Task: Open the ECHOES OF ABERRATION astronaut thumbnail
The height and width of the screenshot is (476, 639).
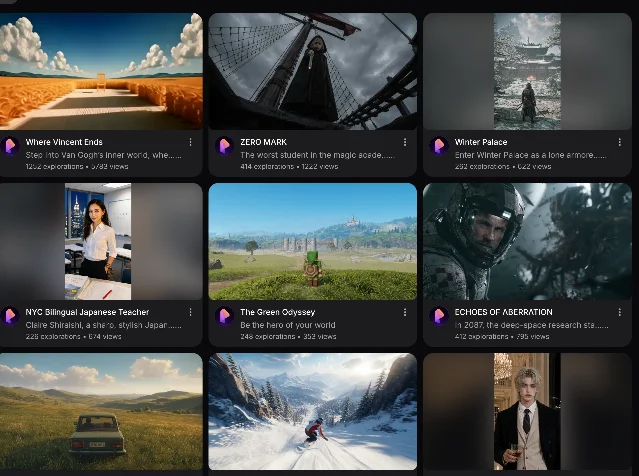Action: 527,241
